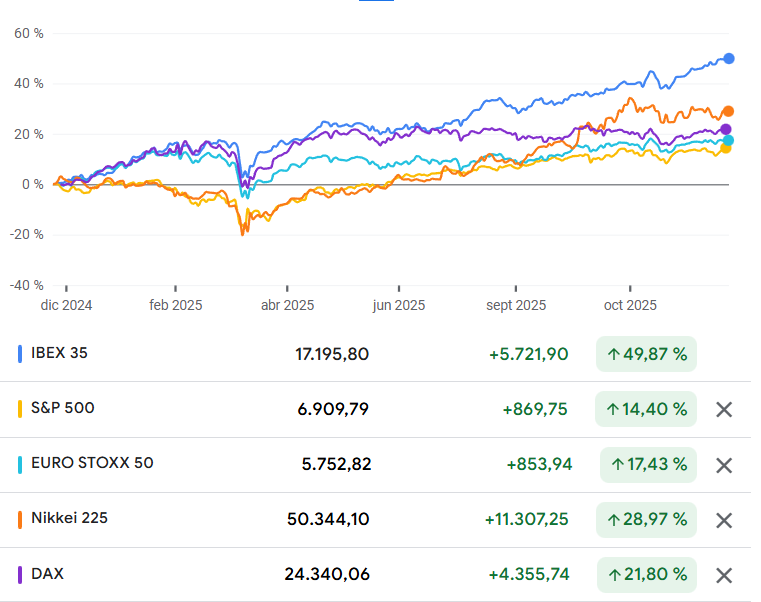Open the Nikkei 225 index name

click(70, 518)
